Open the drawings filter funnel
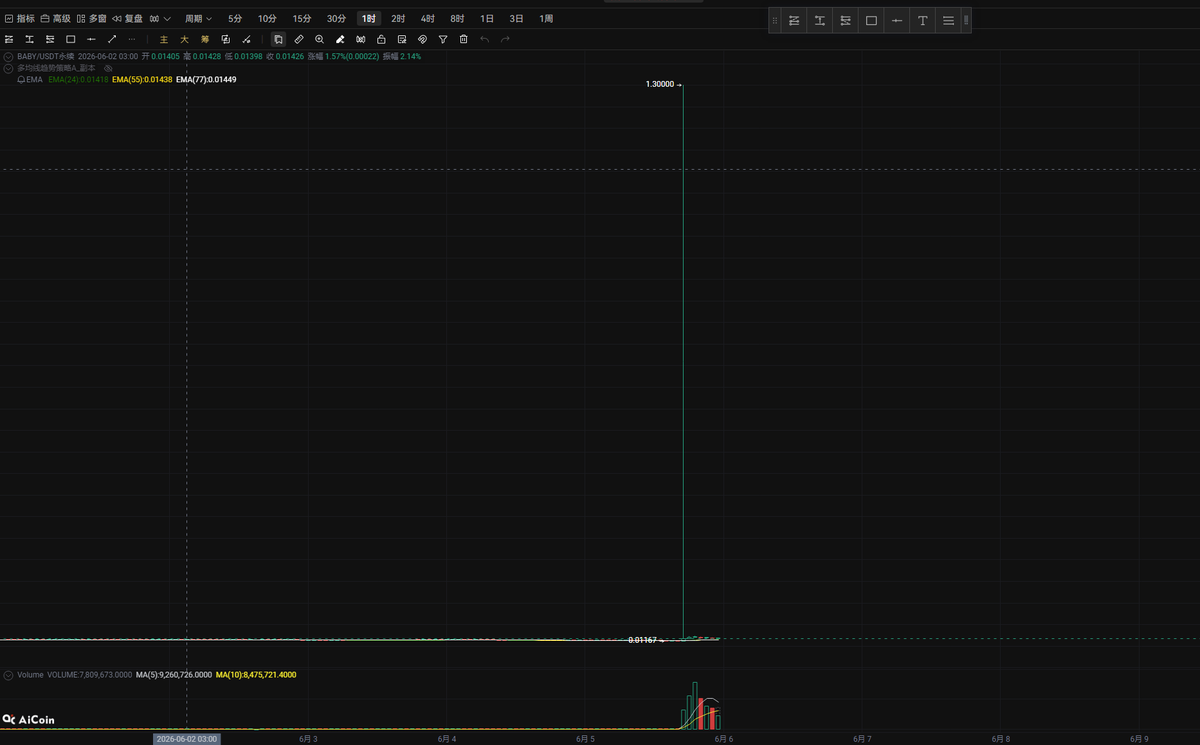This screenshot has height=745, width=1200. [x=443, y=39]
